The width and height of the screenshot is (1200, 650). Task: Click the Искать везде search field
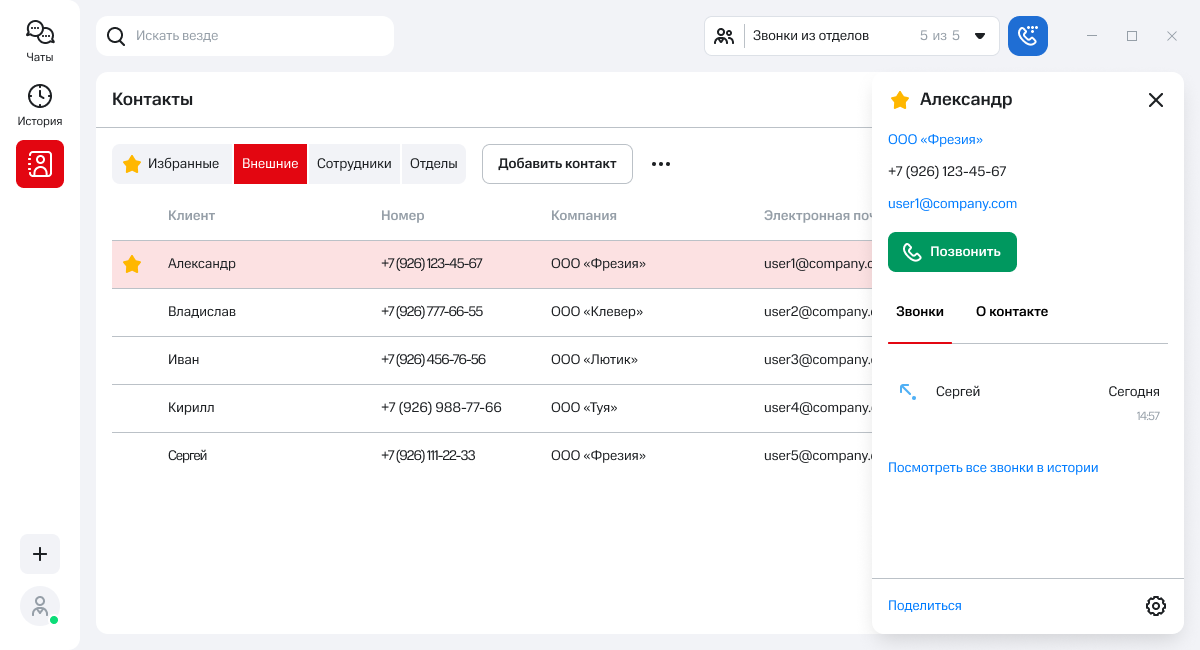pyautogui.click(x=250, y=36)
